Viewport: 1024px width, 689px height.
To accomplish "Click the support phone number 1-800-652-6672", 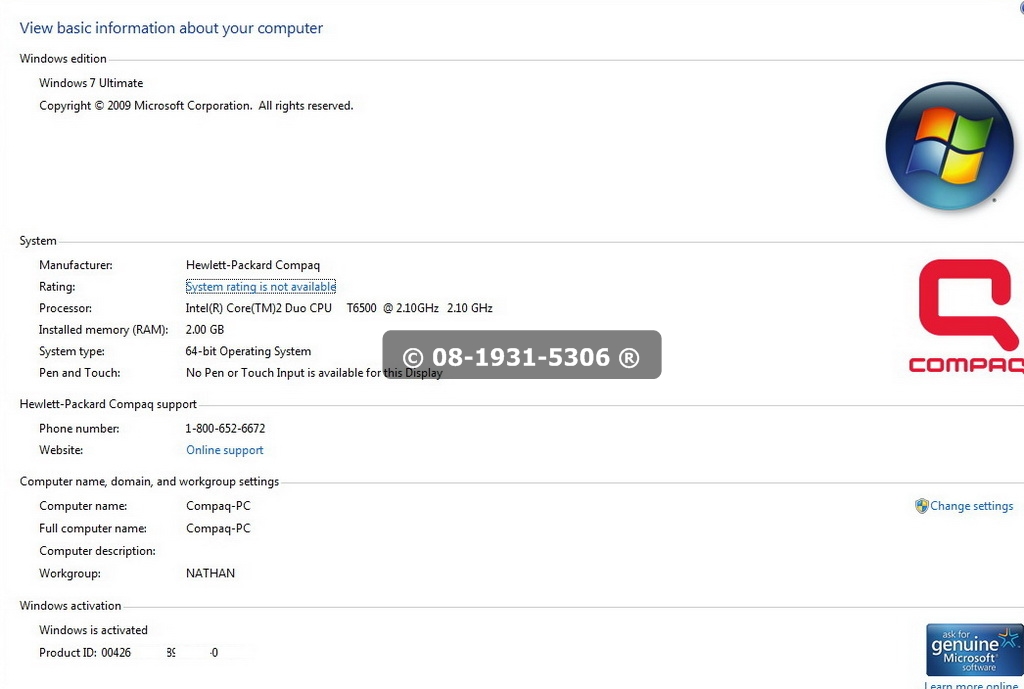I will click(225, 428).
